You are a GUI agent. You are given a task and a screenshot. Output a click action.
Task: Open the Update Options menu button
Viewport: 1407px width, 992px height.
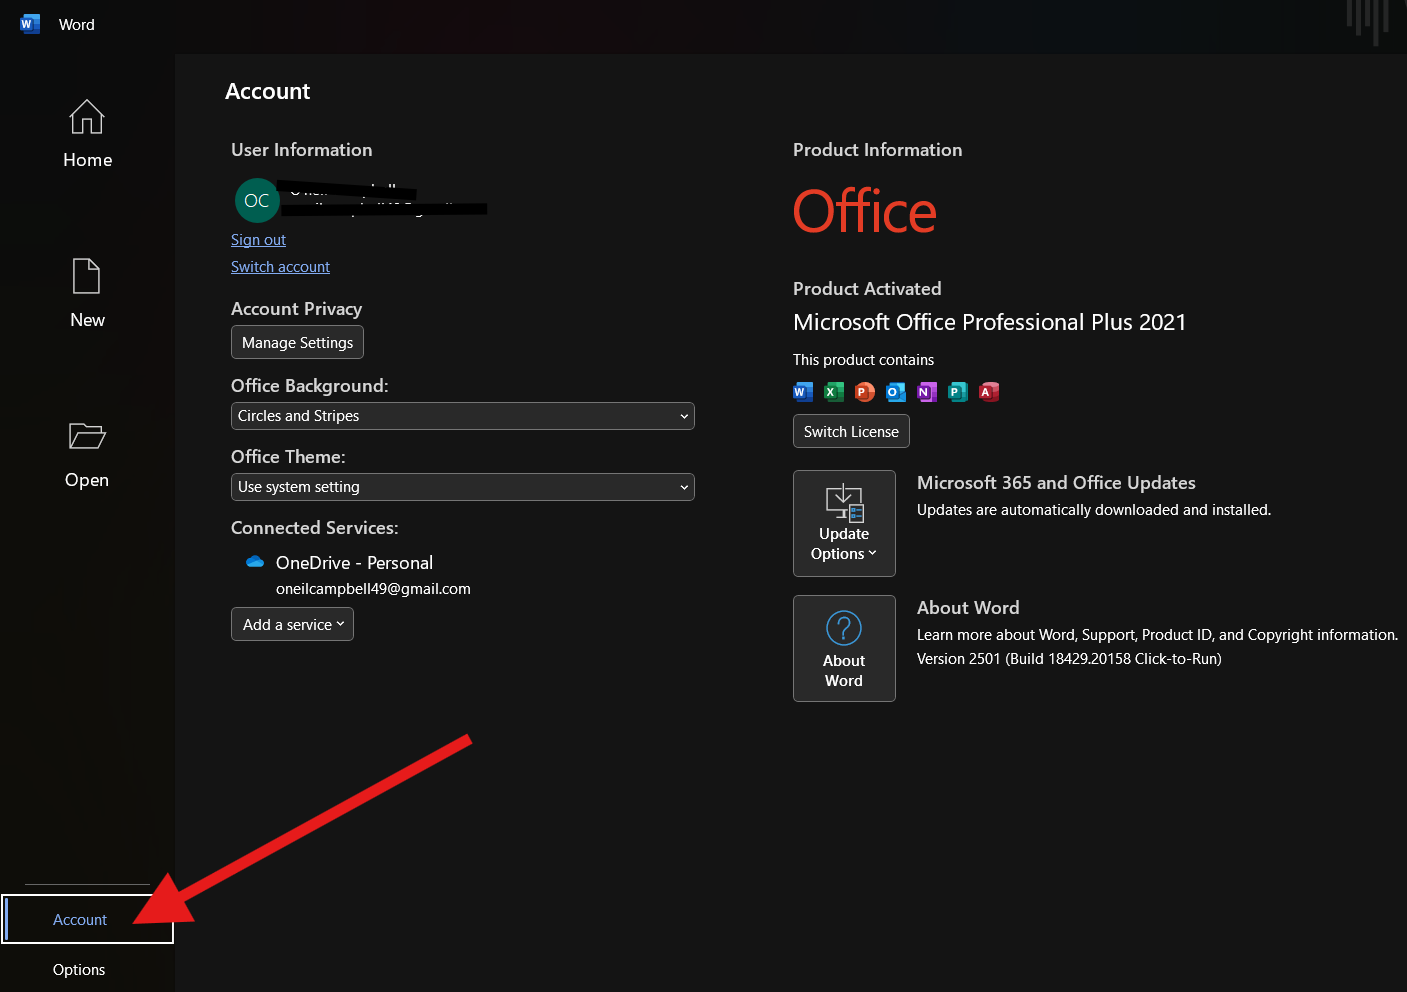[x=844, y=523]
